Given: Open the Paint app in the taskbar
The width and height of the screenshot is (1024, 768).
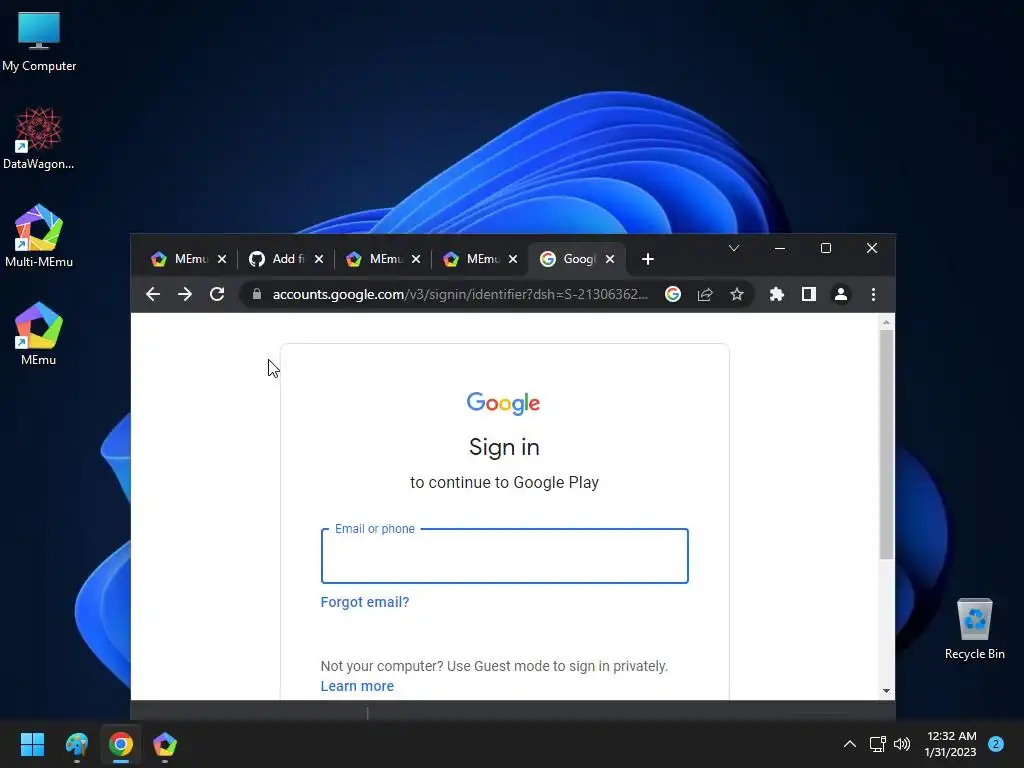Looking at the screenshot, I should click(76, 744).
